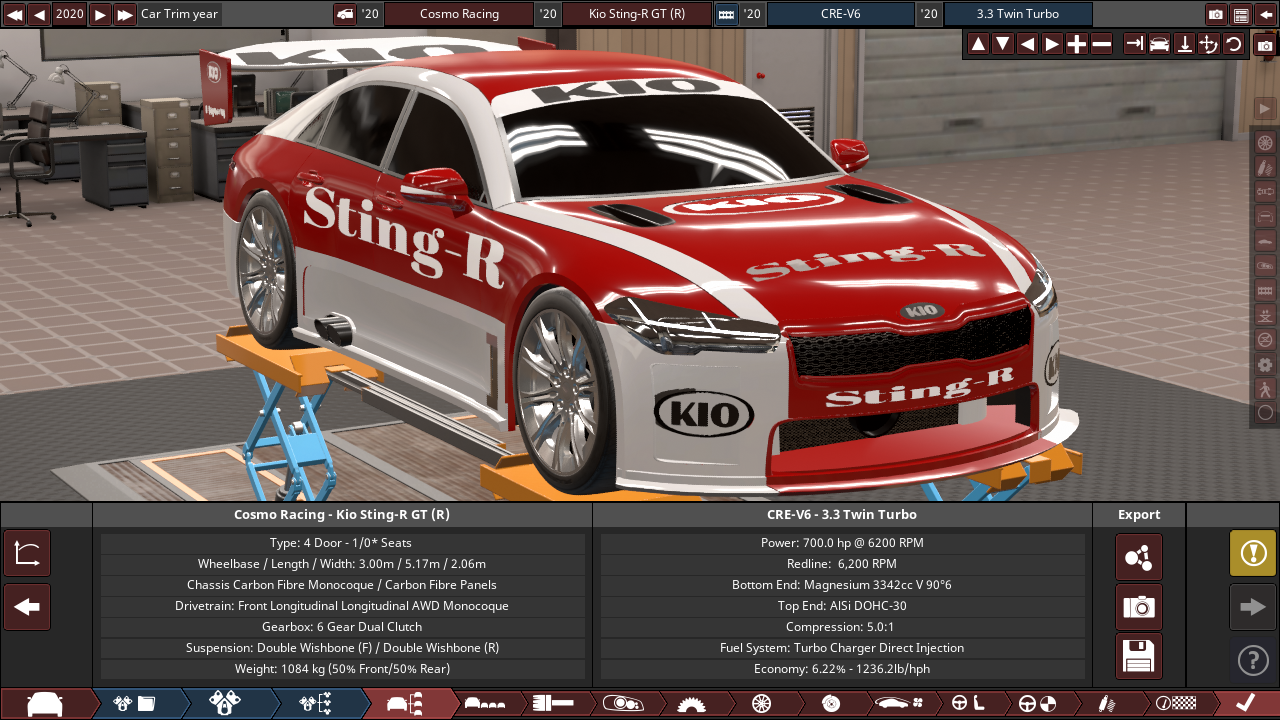Rotate camera left with left-triangle button
Image resolution: width=1280 pixels, height=720 pixels.
coord(1027,44)
